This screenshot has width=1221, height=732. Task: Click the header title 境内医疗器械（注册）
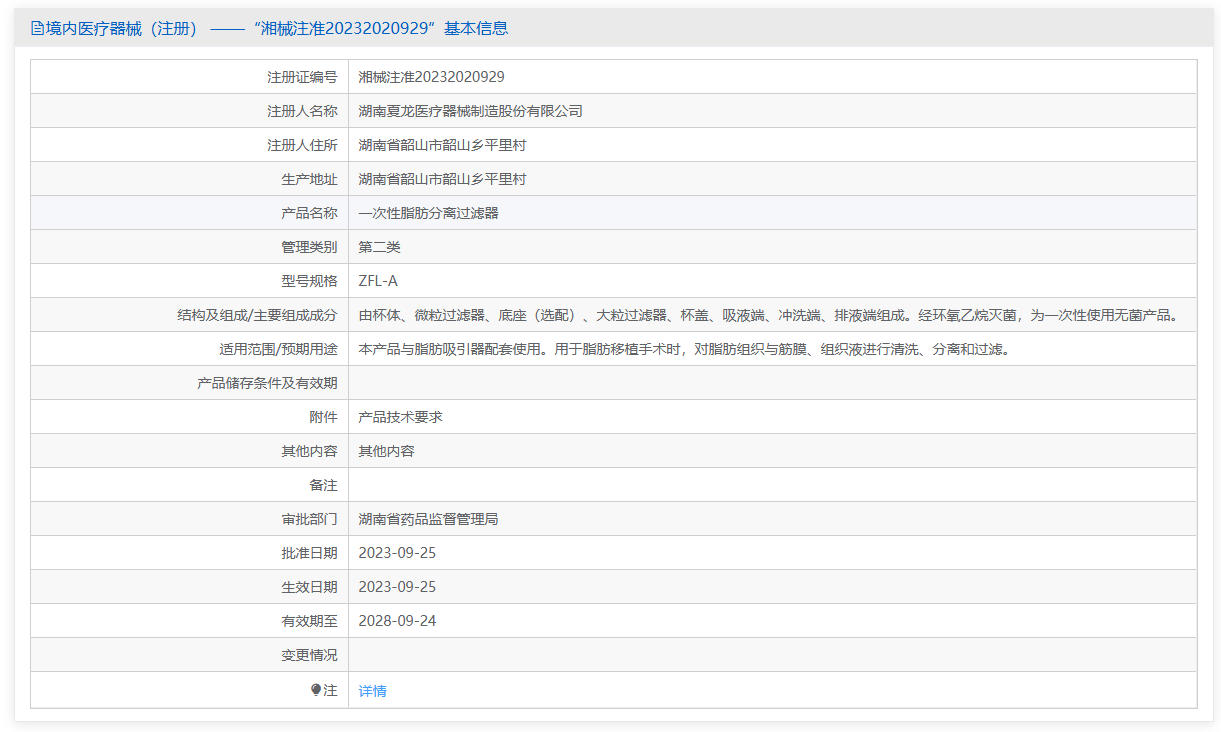pyautogui.click(x=123, y=28)
